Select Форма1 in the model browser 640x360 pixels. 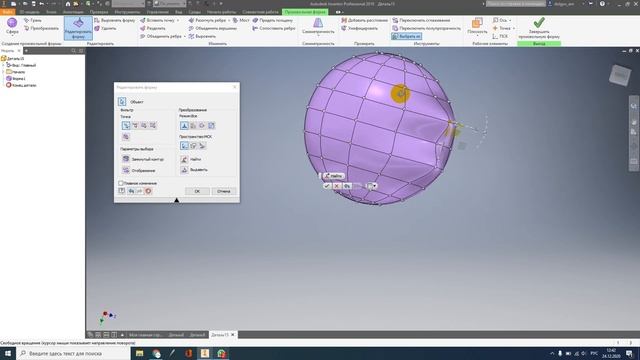coord(16,78)
